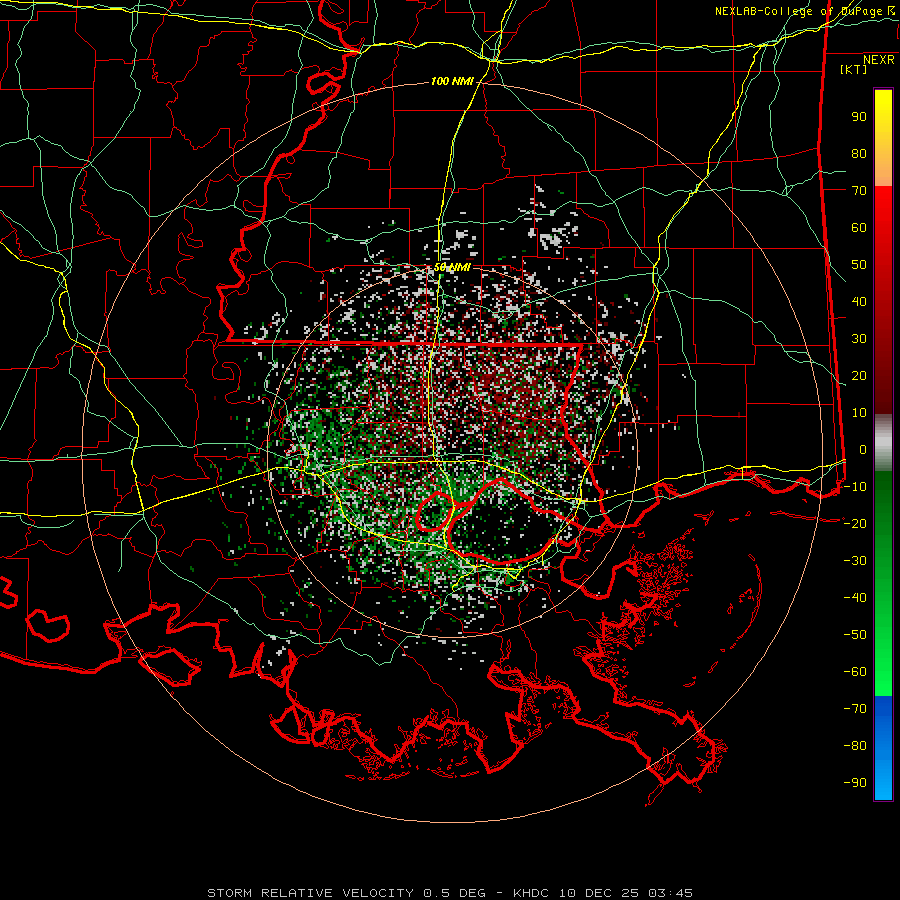Click the "KHDC" station identifier in the caption
900x900 pixels.
[x=531, y=893]
